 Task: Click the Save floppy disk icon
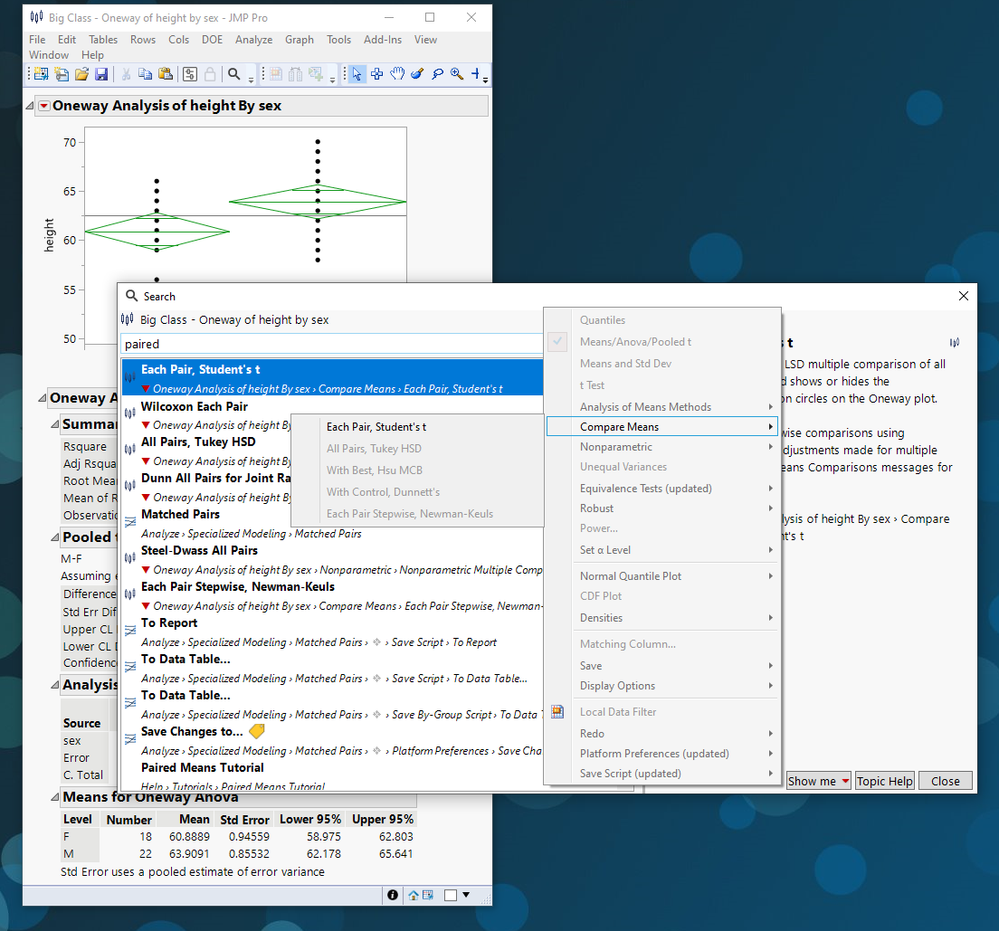tap(101, 74)
